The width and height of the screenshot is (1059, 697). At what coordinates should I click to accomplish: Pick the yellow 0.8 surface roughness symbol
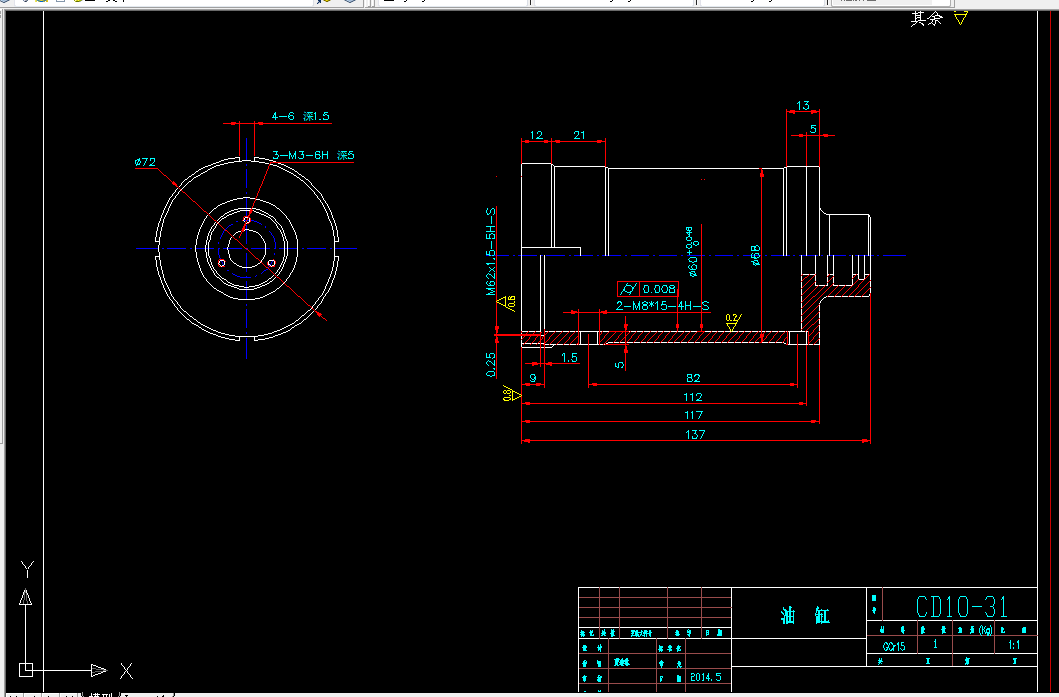point(511,392)
